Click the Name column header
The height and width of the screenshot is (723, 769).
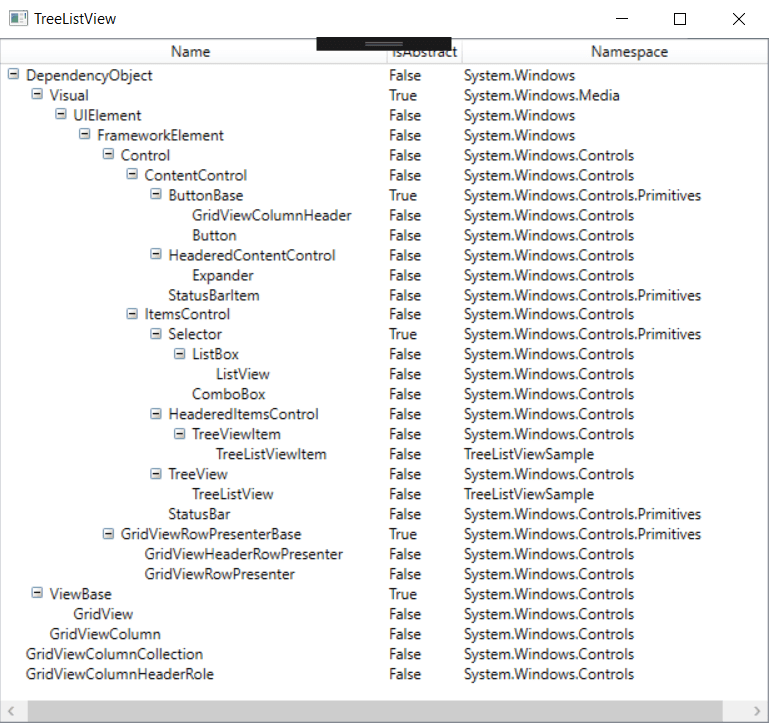(191, 52)
